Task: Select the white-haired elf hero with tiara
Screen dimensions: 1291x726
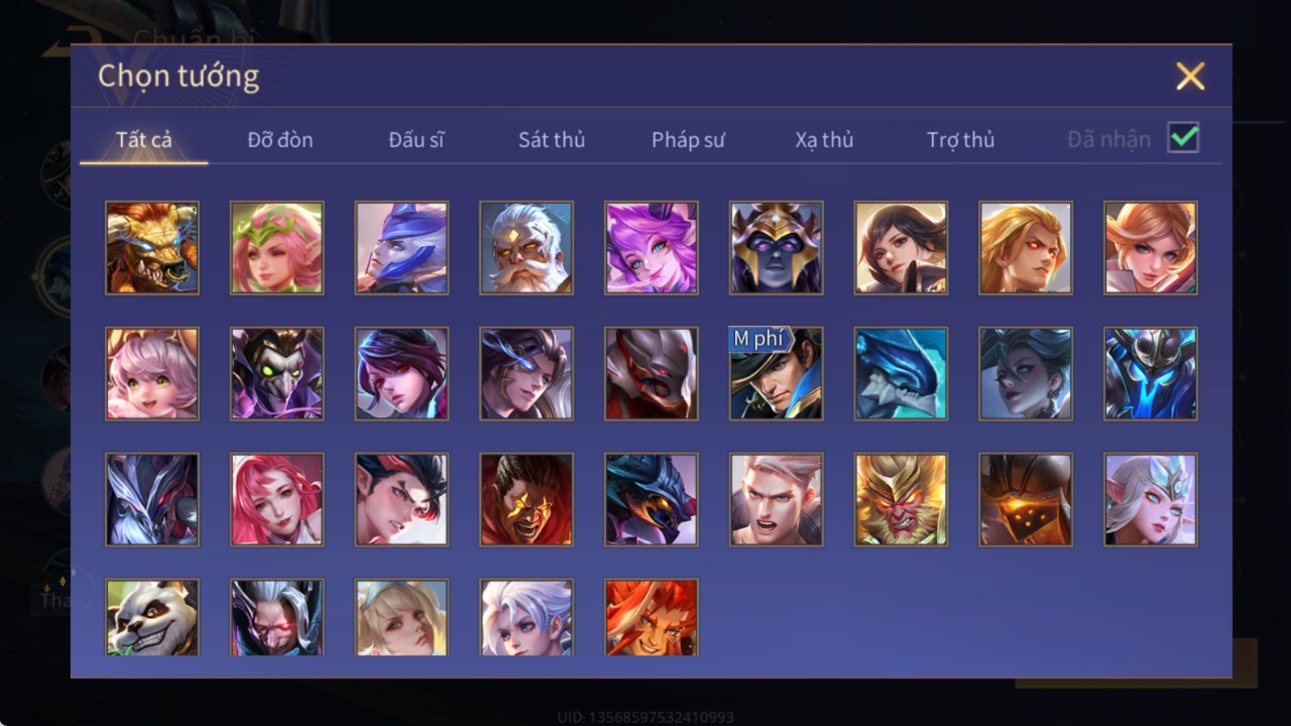Action: 1150,500
